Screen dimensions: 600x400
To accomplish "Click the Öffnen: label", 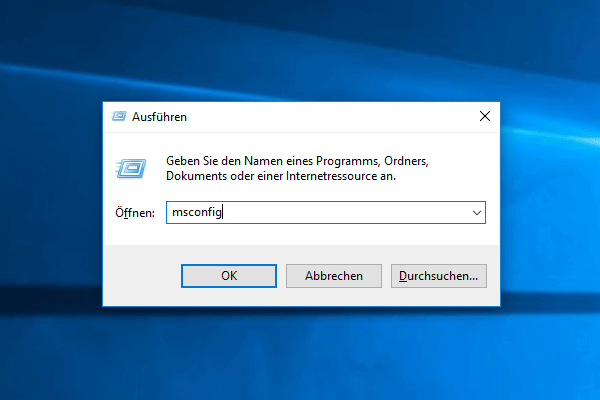I will tap(135, 212).
